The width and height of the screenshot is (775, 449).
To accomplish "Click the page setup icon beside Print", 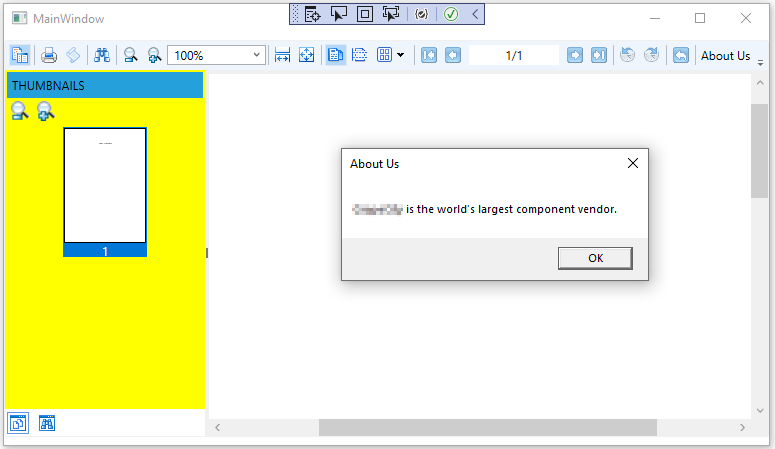I will coord(73,55).
